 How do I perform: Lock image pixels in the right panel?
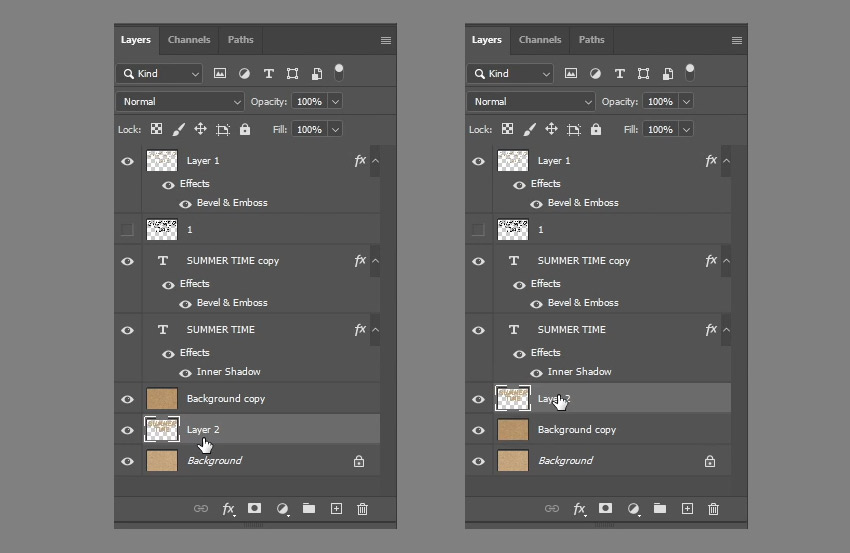(x=529, y=130)
